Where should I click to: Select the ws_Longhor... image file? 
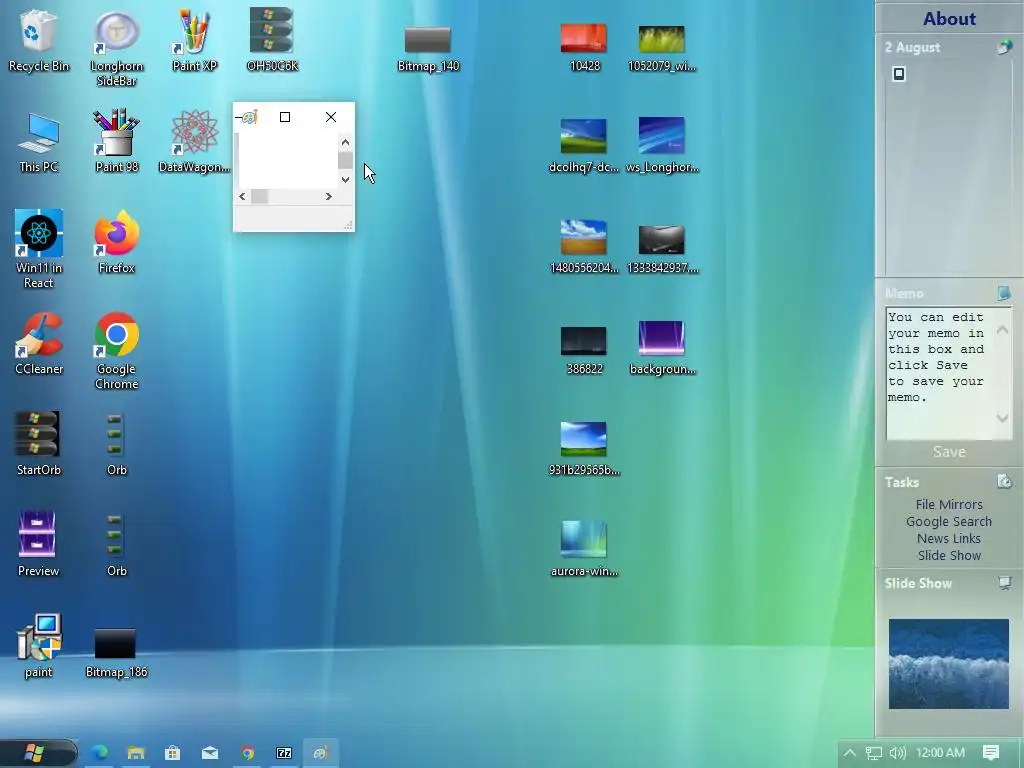pos(662,146)
